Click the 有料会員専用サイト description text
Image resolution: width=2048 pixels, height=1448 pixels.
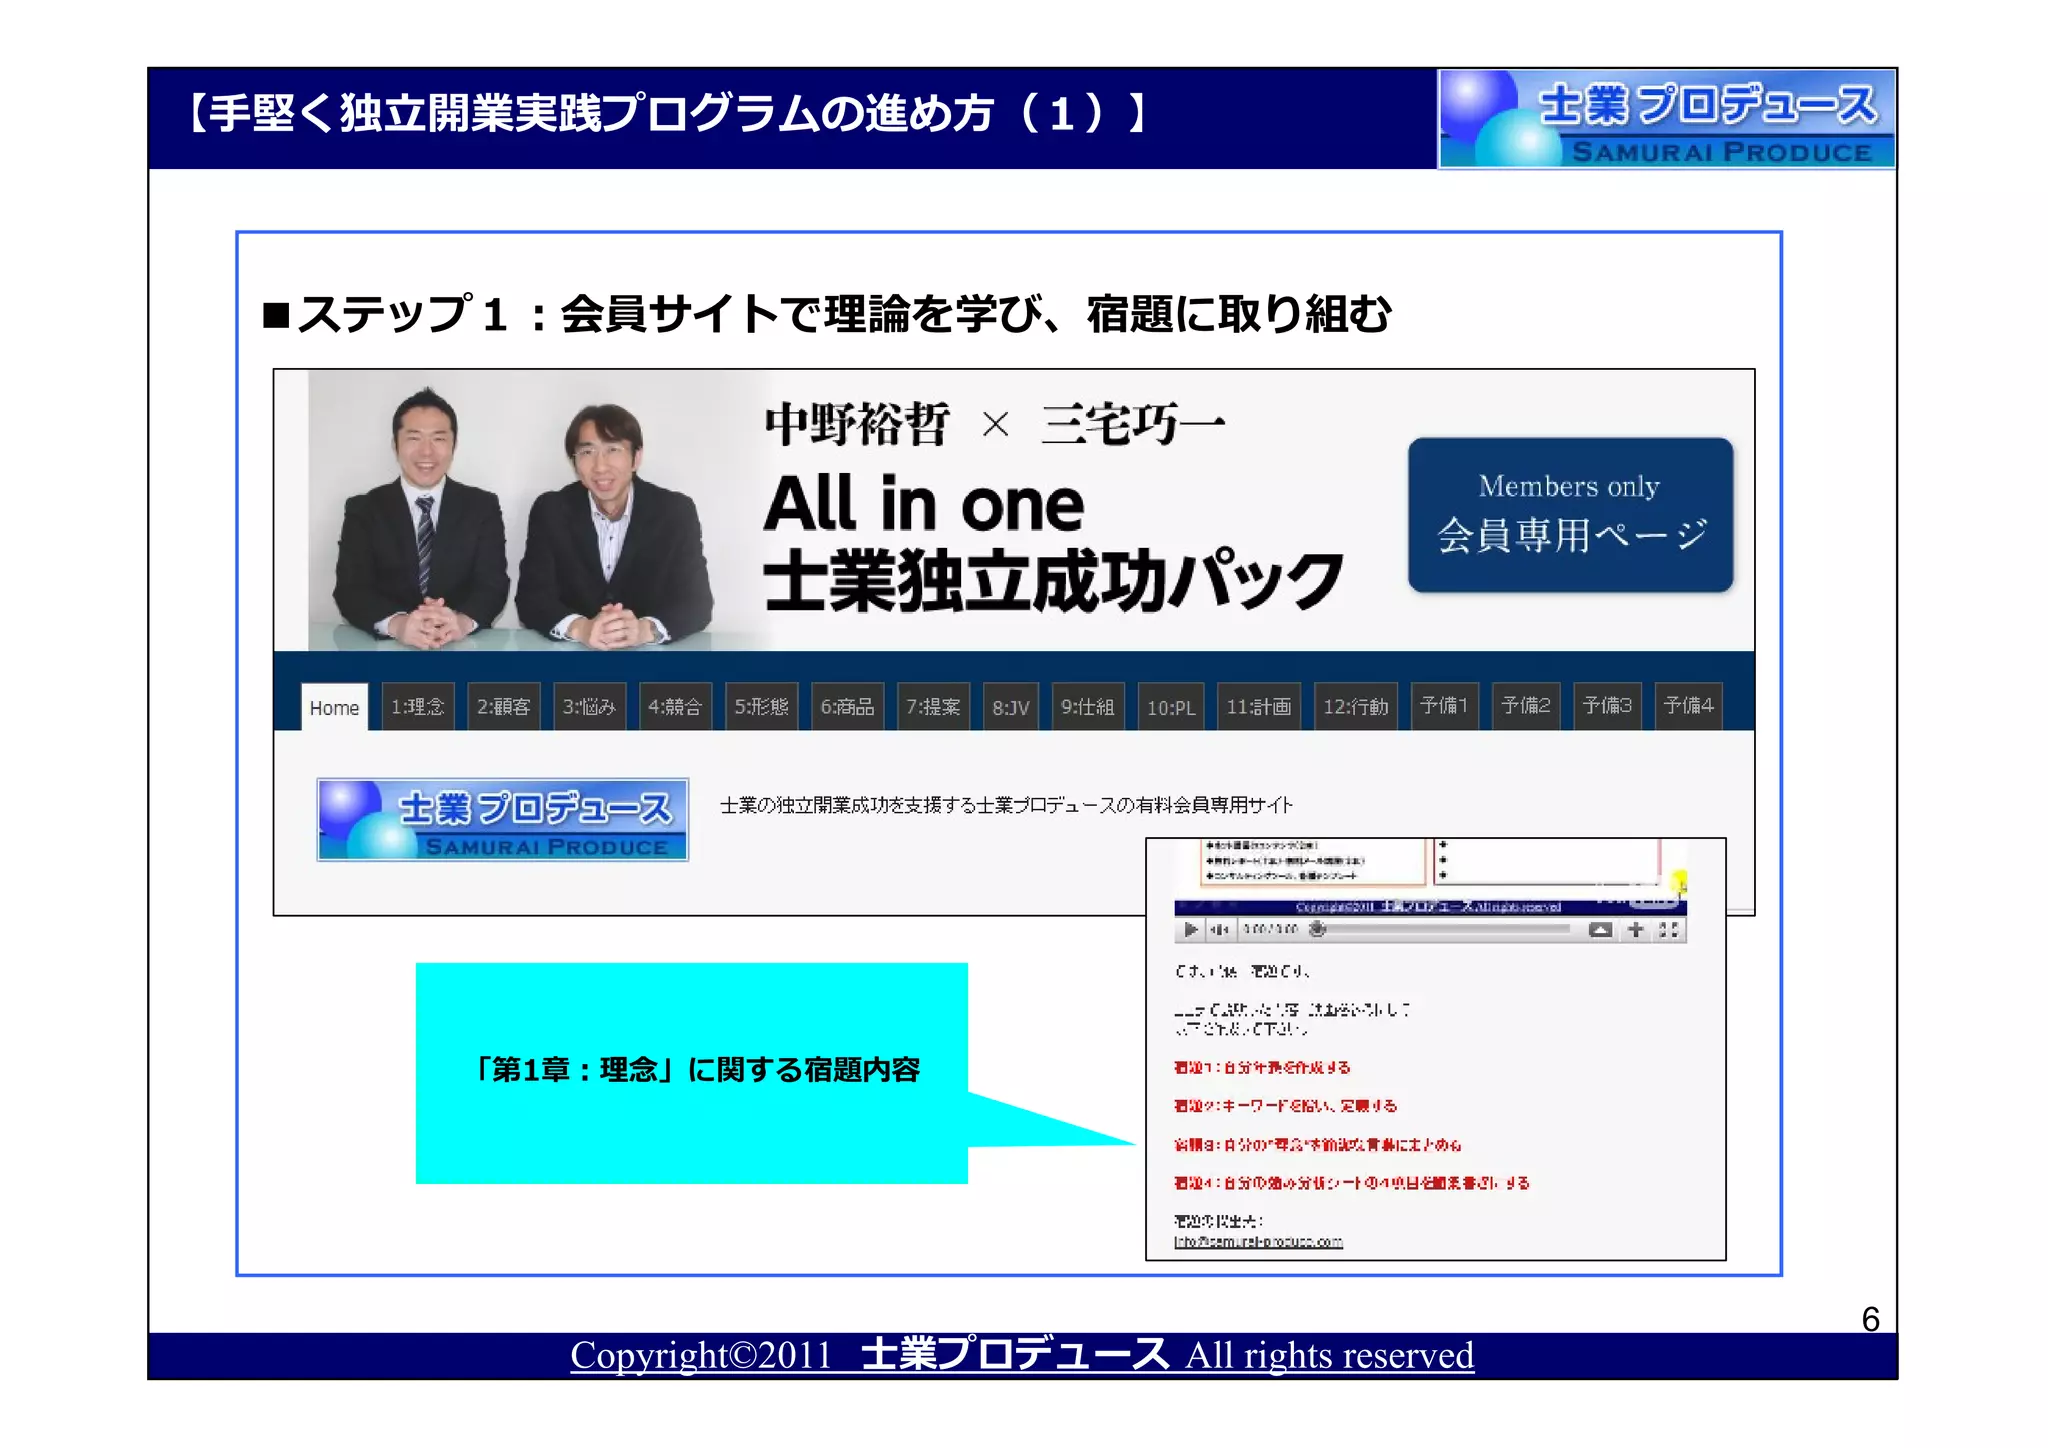(x=1006, y=805)
